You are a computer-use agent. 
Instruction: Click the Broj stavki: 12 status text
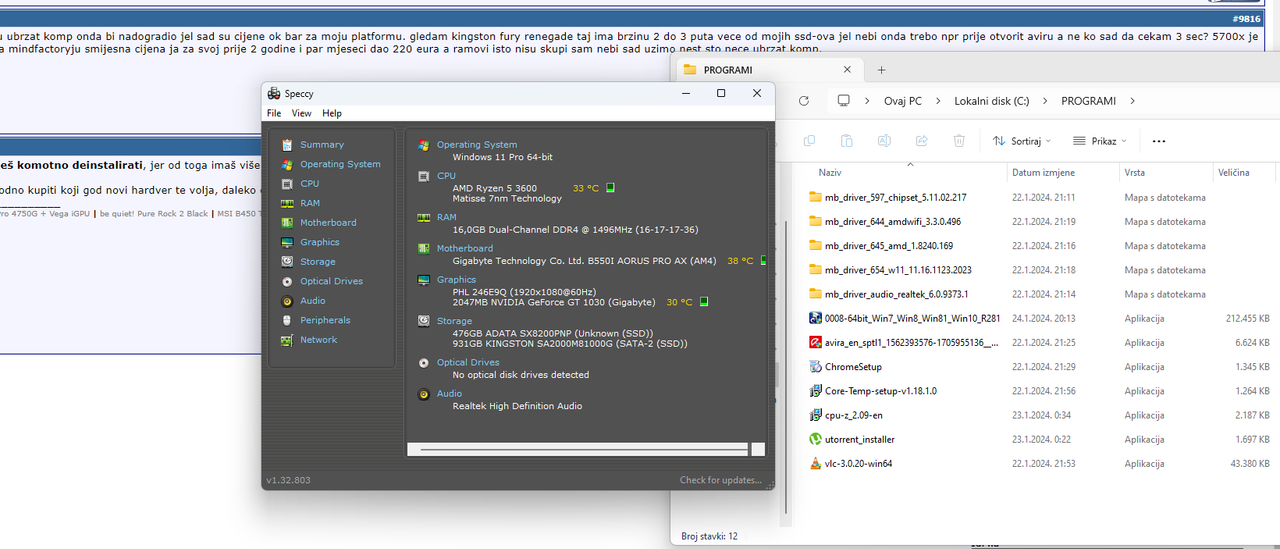point(709,536)
